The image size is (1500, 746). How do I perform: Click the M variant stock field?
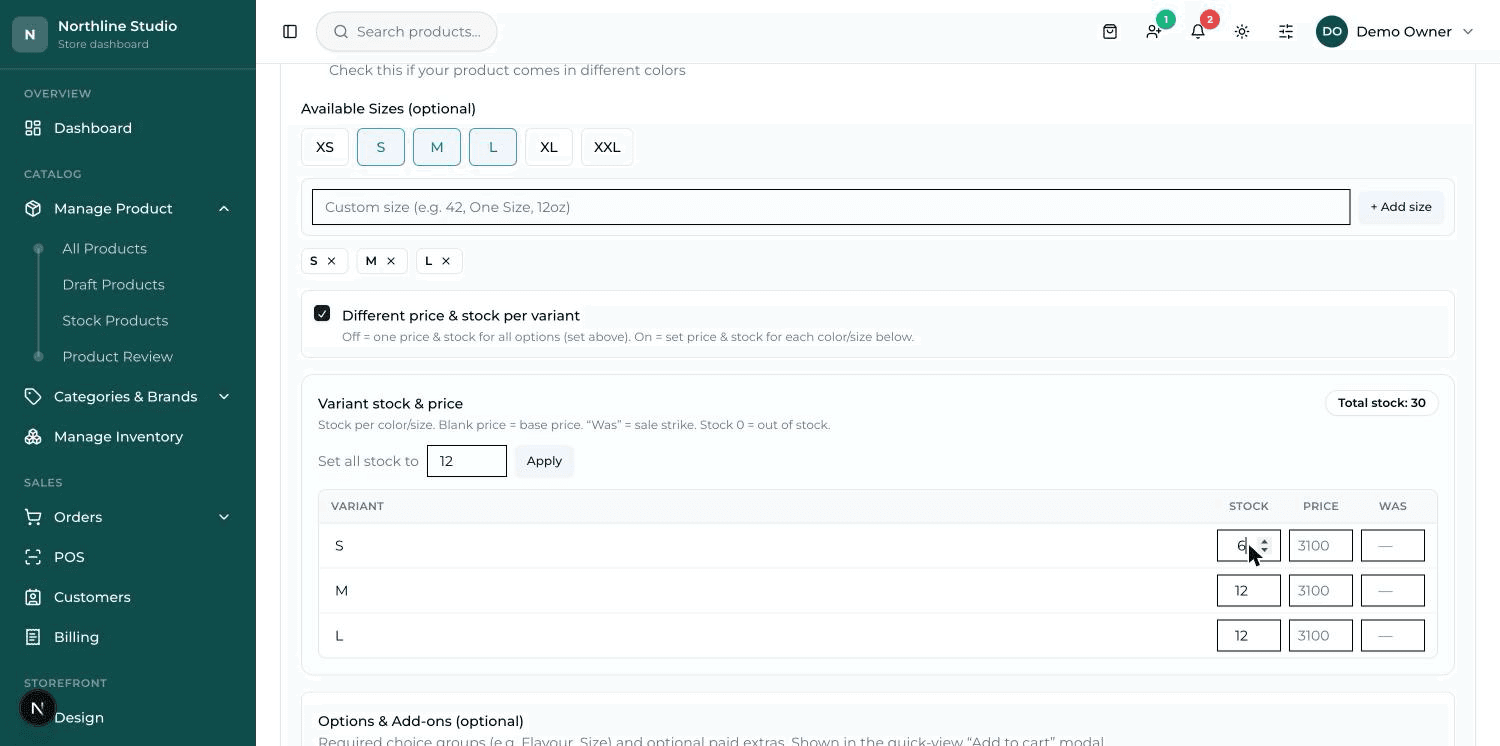(1249, 591)
